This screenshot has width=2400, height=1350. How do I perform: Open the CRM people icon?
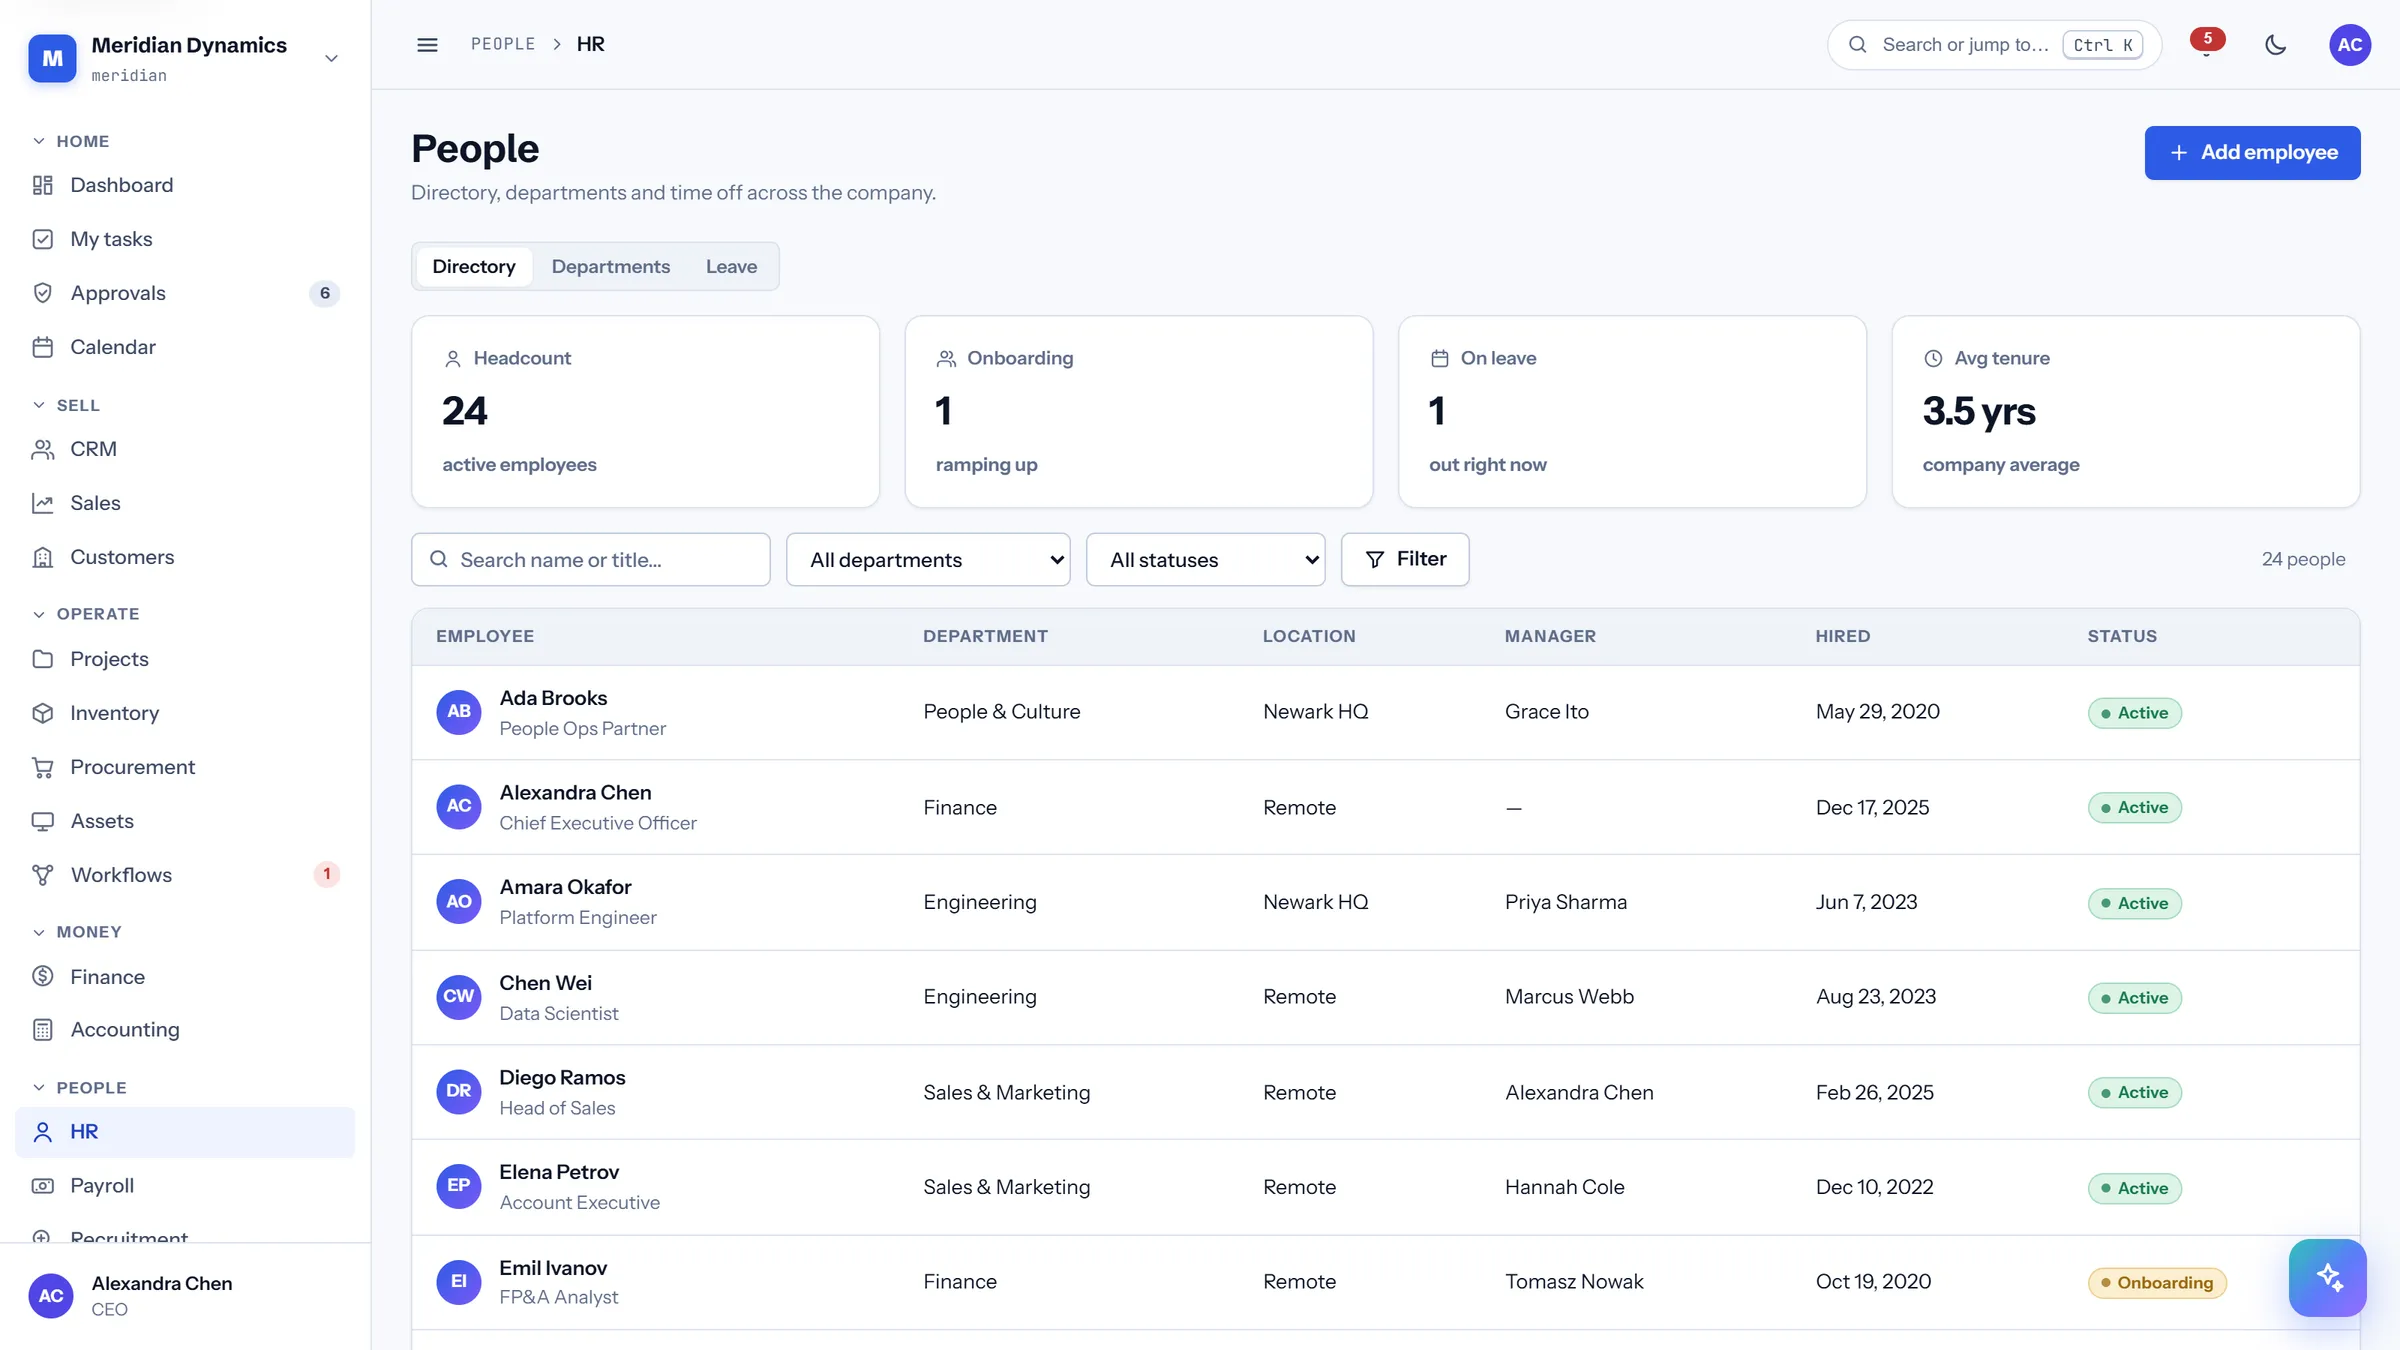pyautogui.click(x=42, y=449)
